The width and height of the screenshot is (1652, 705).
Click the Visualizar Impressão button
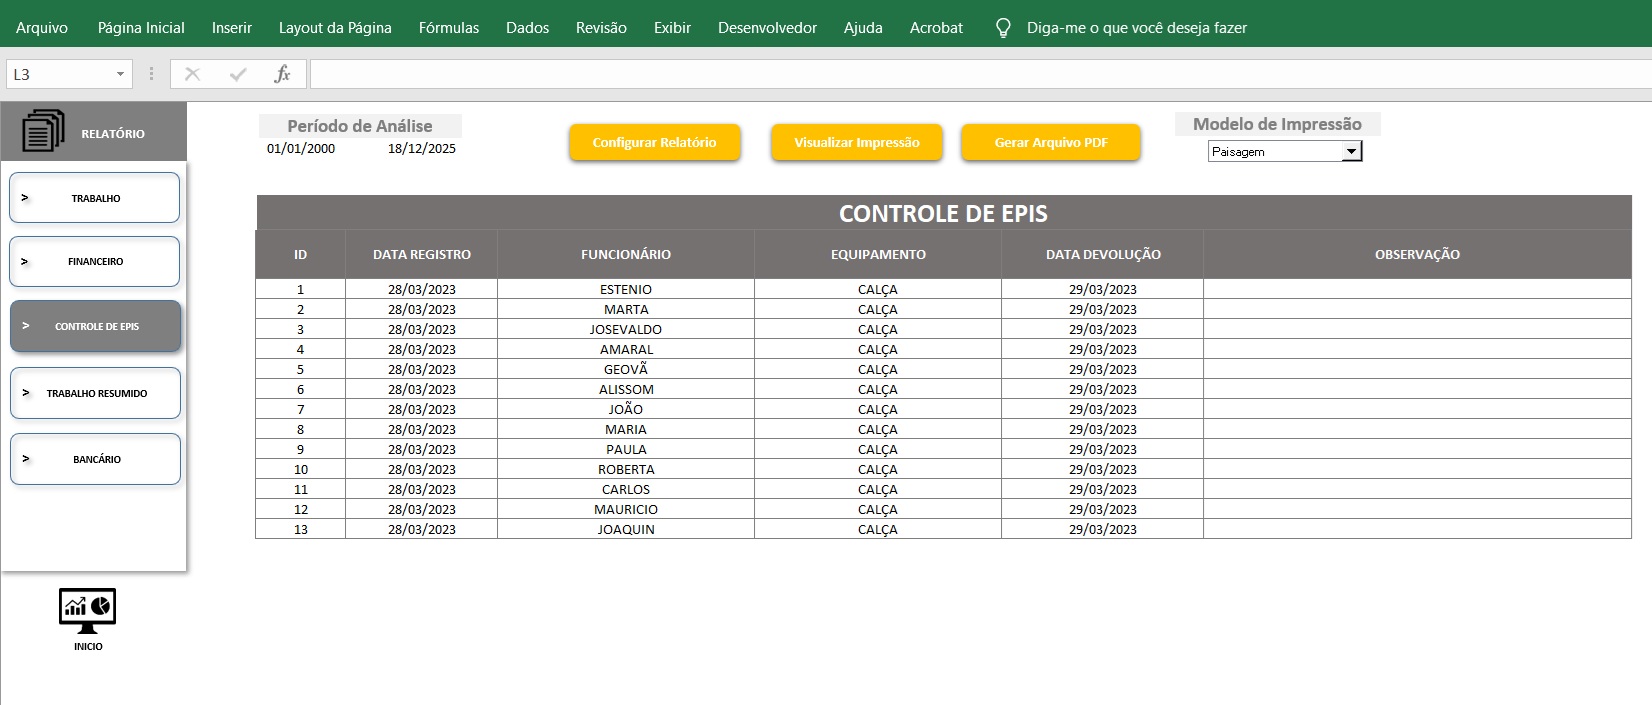(x=857, y=142)
